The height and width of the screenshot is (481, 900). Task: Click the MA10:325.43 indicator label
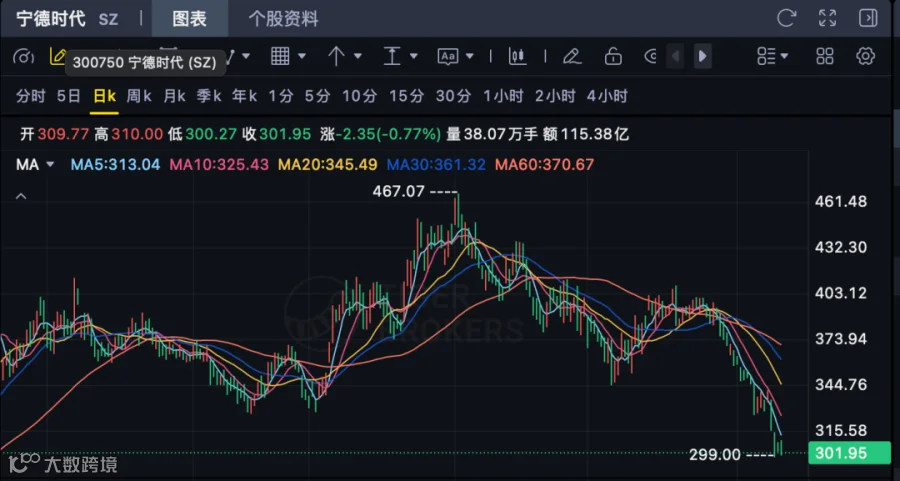(219, 165)
